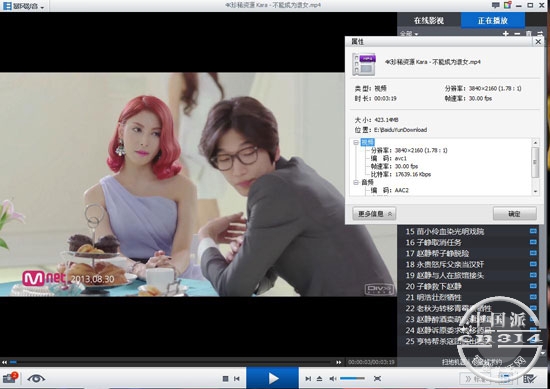This screenshot has height=389, width=550.
Task: Play playlist item 21 明浩壮烈牺牲
Action: 433,297
